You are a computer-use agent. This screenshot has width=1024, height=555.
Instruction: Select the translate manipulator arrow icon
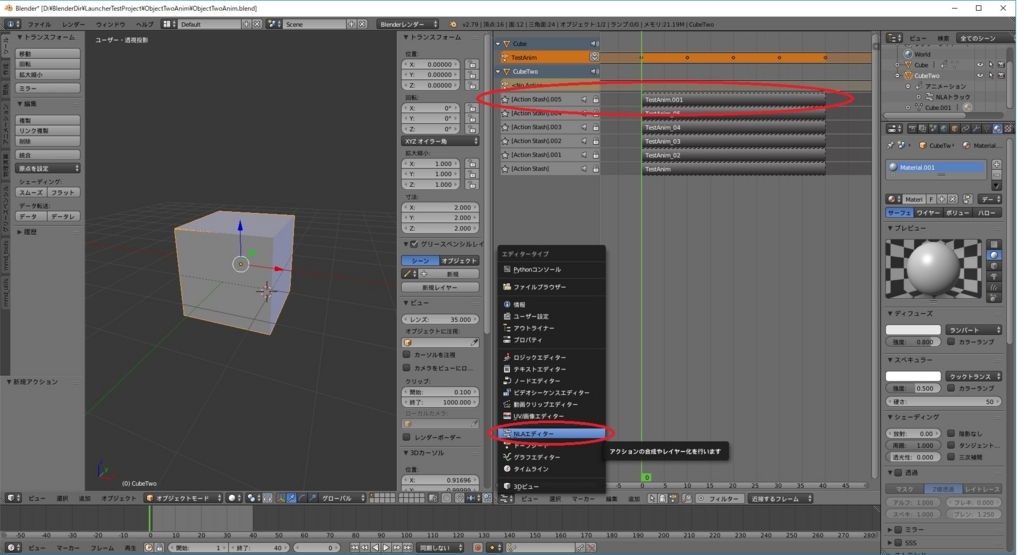(x=291, y=498)
